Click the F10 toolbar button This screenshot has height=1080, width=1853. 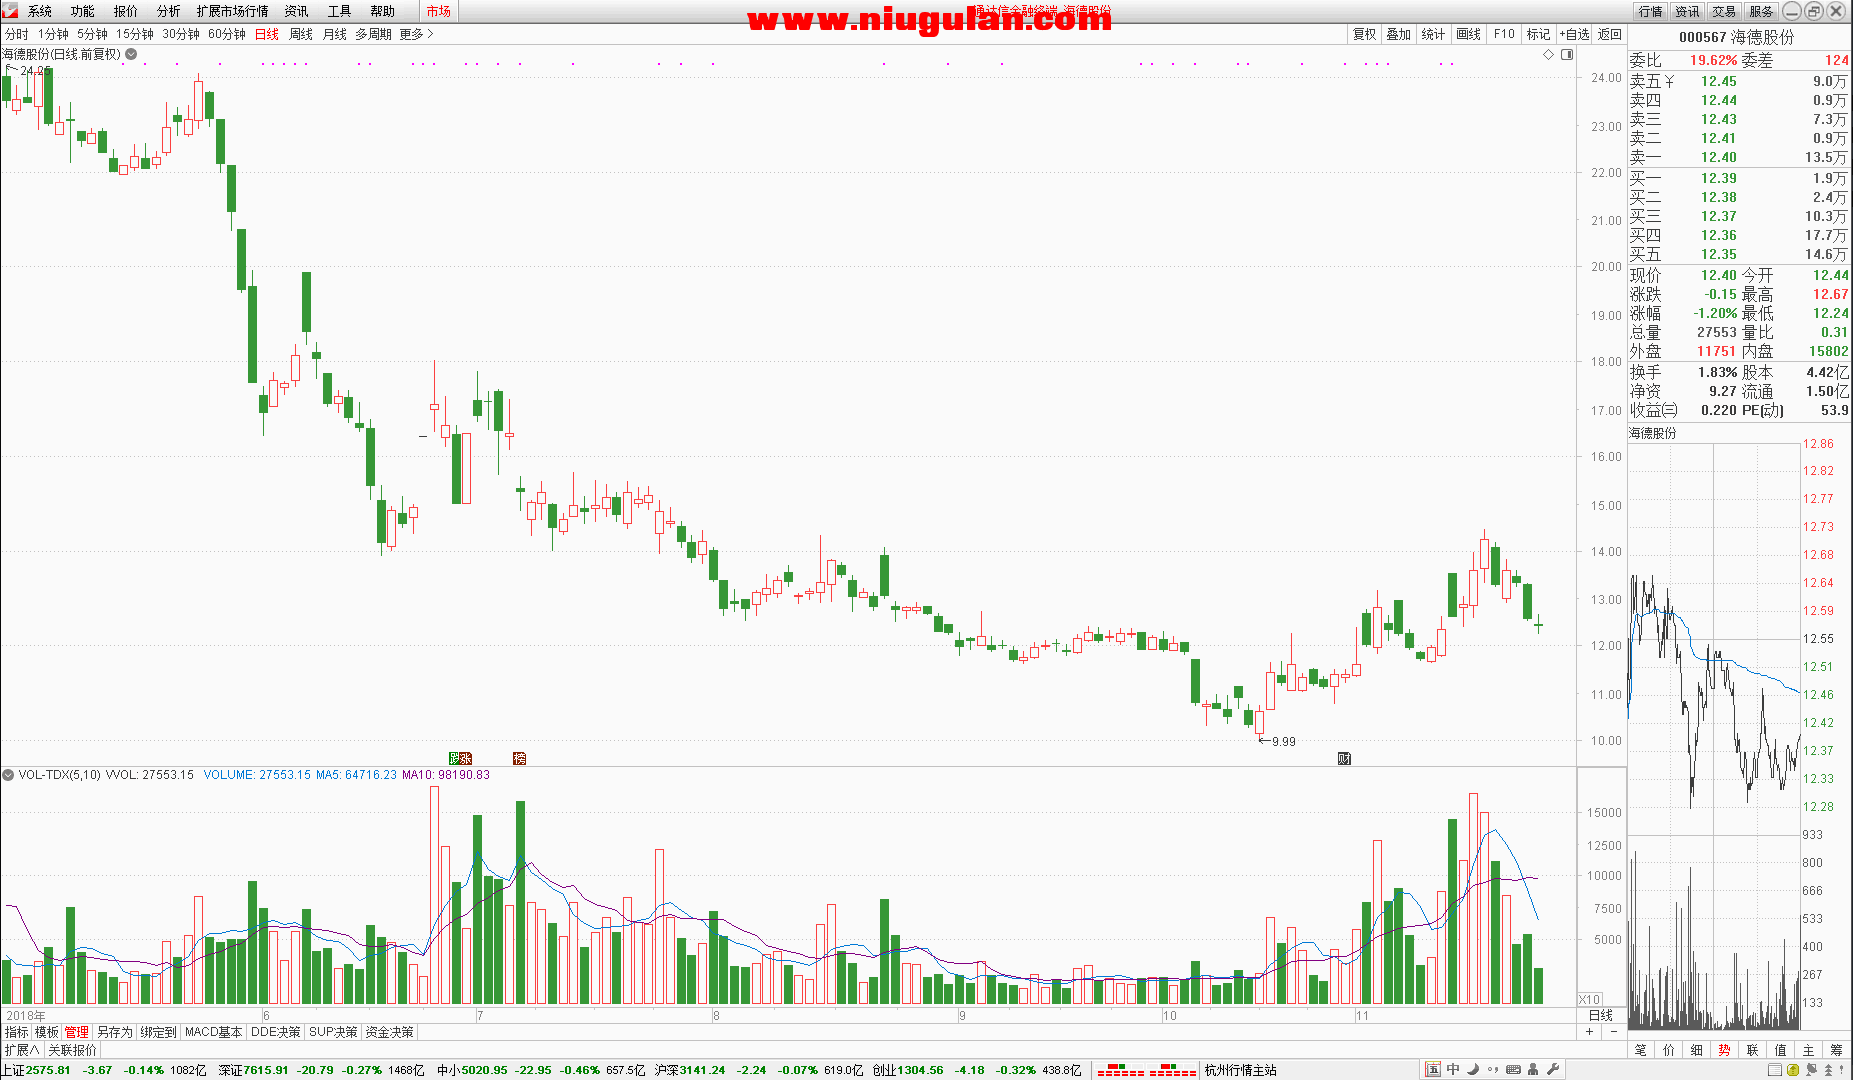coord(1504,34)
